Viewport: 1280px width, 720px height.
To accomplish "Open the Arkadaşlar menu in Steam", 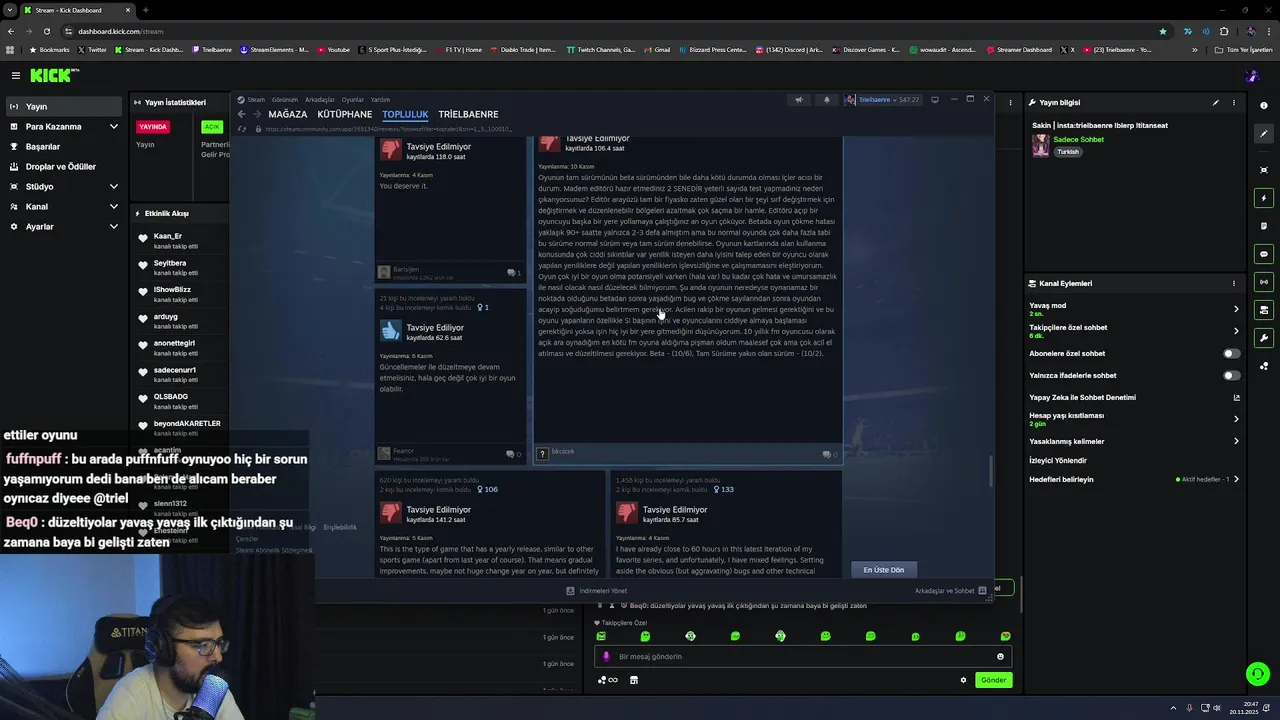I will tap(320, 100).
